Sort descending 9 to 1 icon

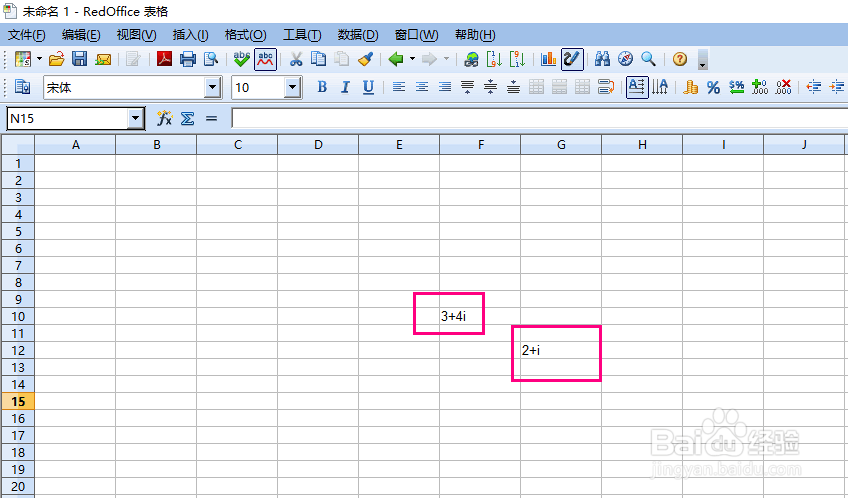(518, 59)
